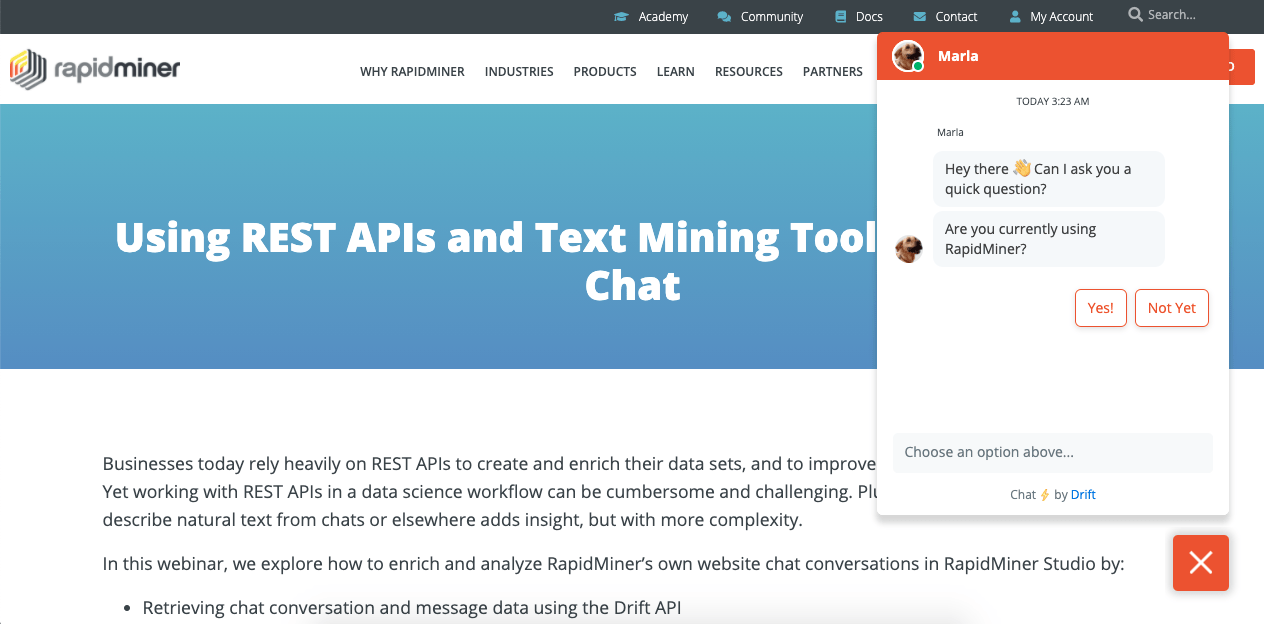Open the Partners menu
The height and width of the screenshot is (624, 1264).
(x=833, y=72)
